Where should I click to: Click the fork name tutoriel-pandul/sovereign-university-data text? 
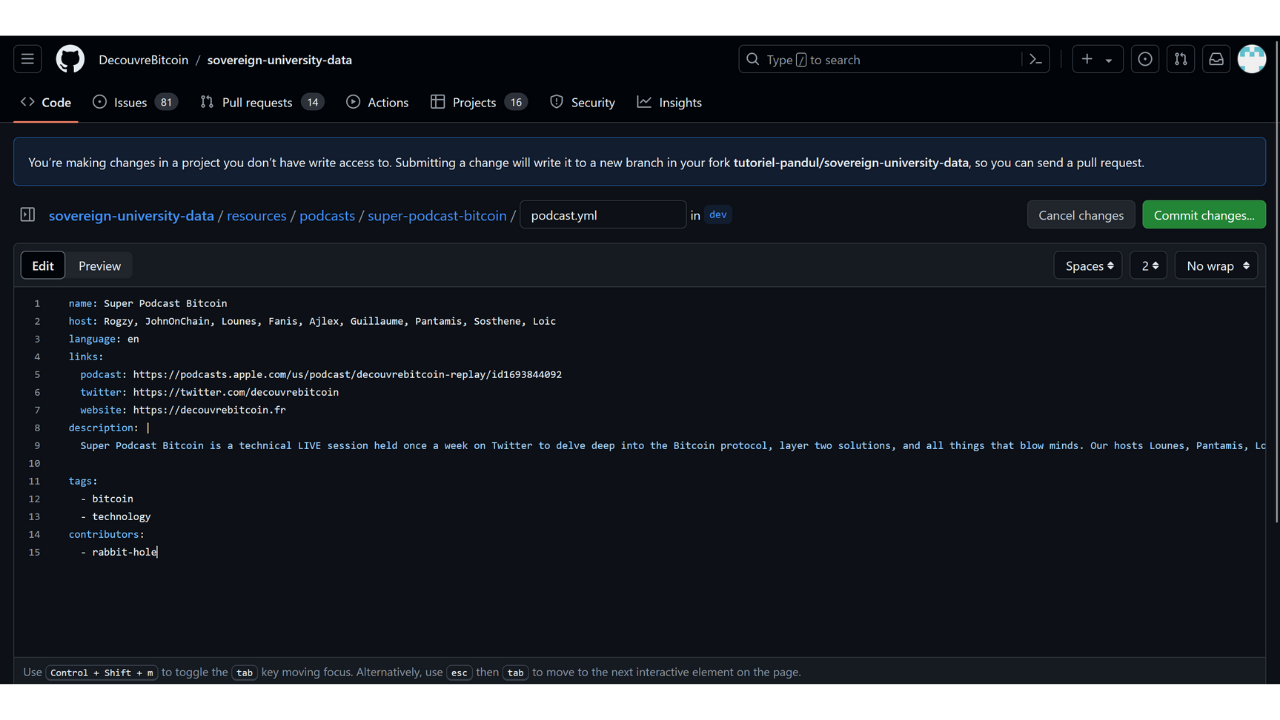click(851, 162)
